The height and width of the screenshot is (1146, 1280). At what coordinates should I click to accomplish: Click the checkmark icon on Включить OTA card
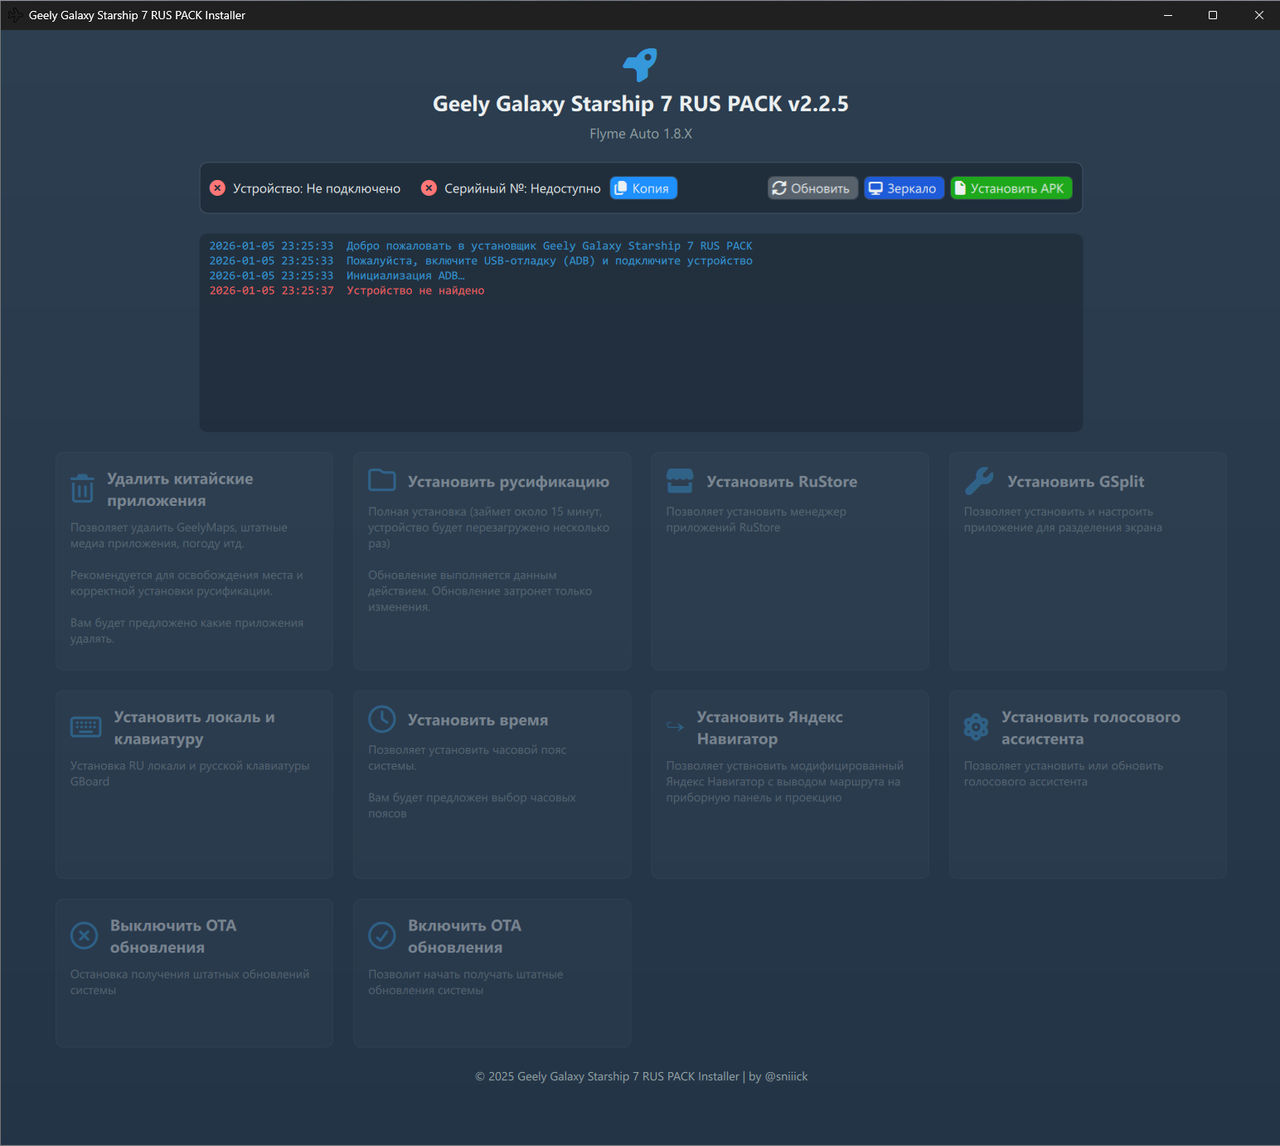(382, 936)
